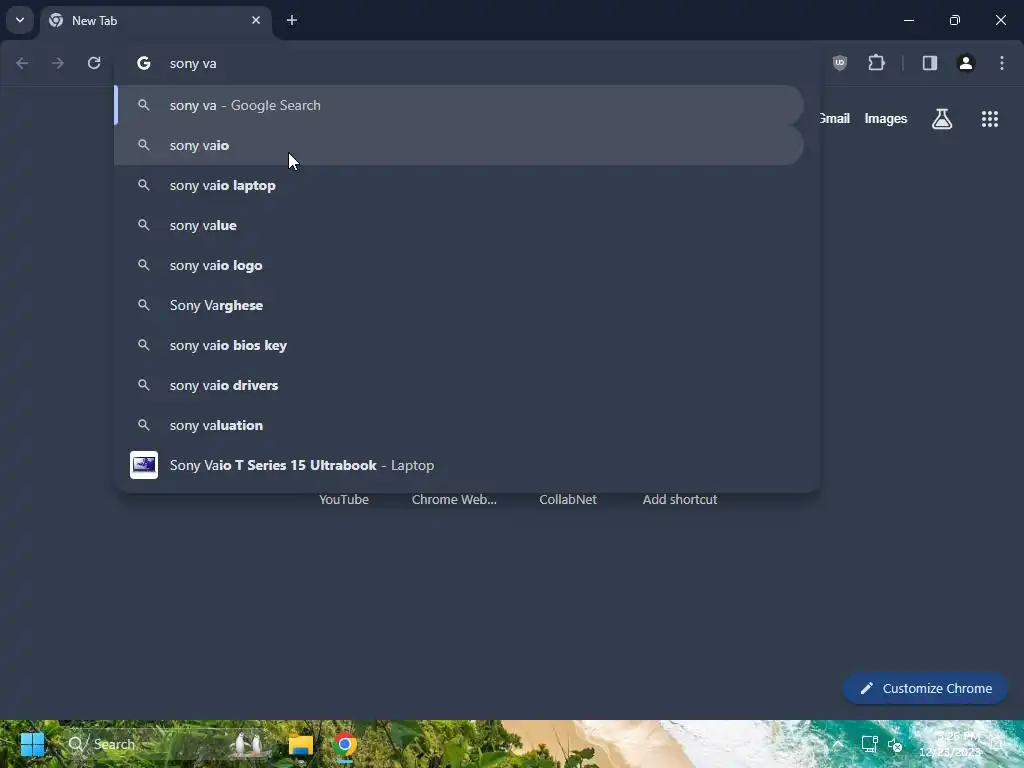Open Search Labs flask icon
The height and width of the screenshot is (768, 1024).
tap(942, 119)
